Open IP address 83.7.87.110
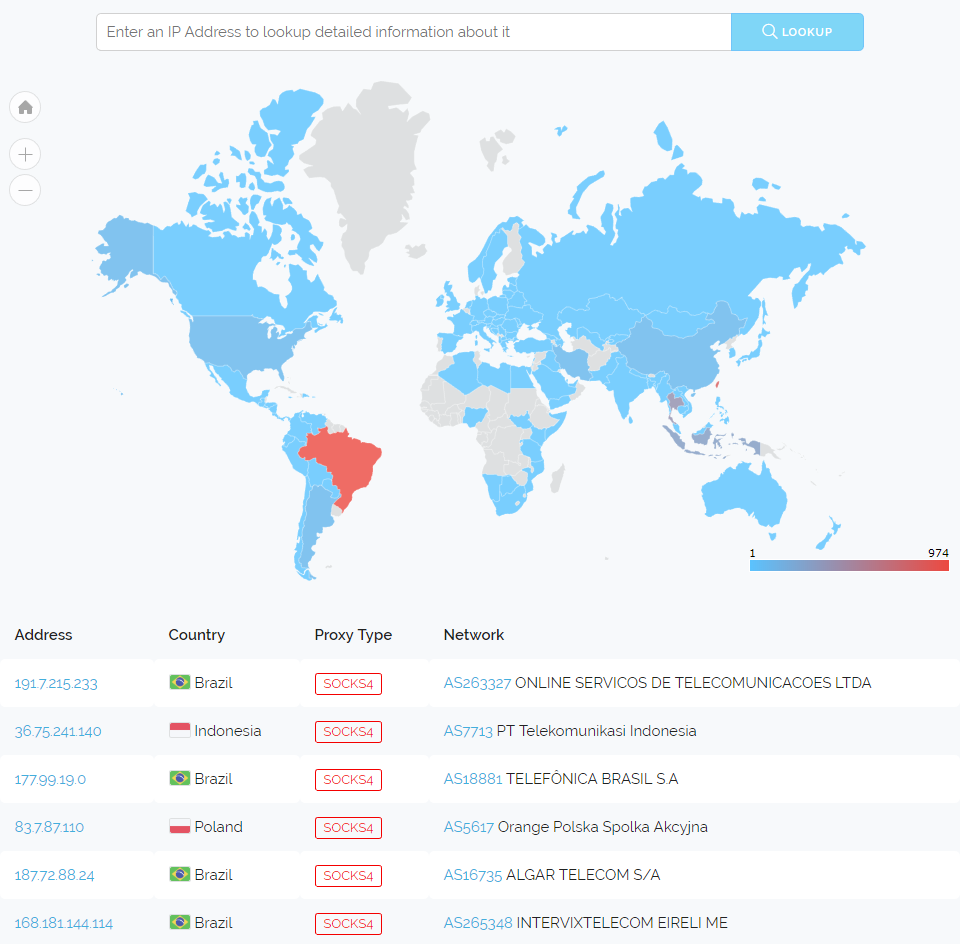Image resolution: width=960 pixels, height=944 pixels. click(49, 827)
